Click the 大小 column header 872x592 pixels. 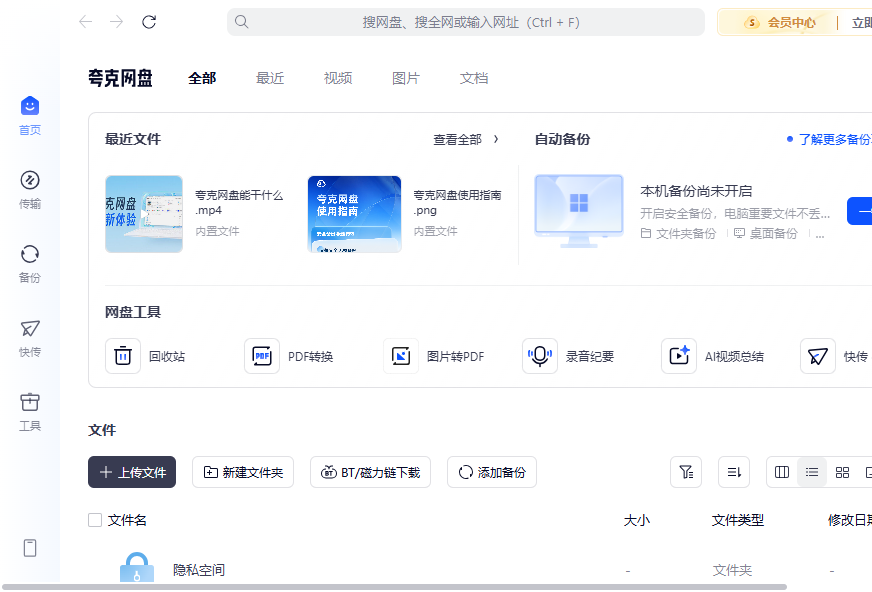637,520
